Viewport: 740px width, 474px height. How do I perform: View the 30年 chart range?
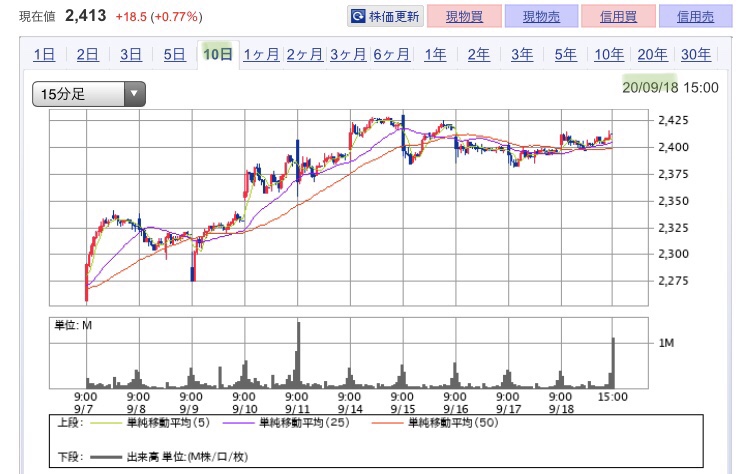[x=696, y=54]
